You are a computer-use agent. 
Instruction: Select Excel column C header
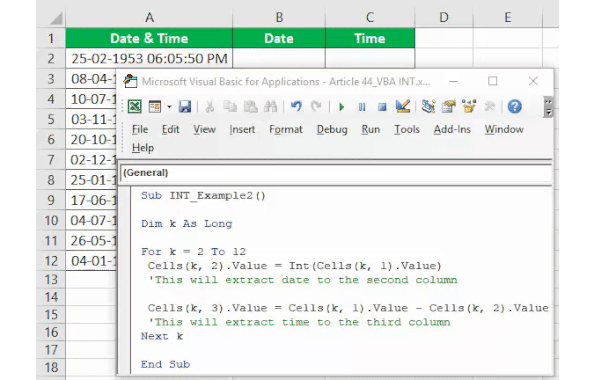370,17
